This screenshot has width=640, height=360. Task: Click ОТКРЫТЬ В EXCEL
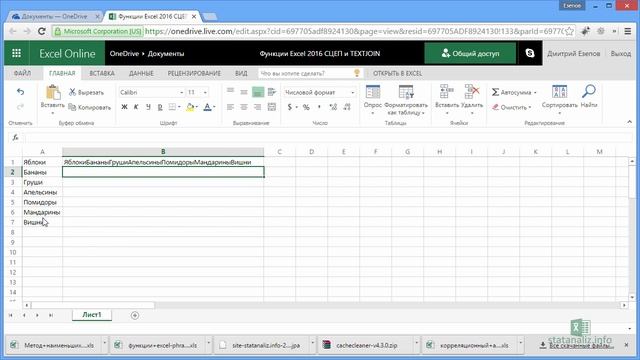click(398, 73)
